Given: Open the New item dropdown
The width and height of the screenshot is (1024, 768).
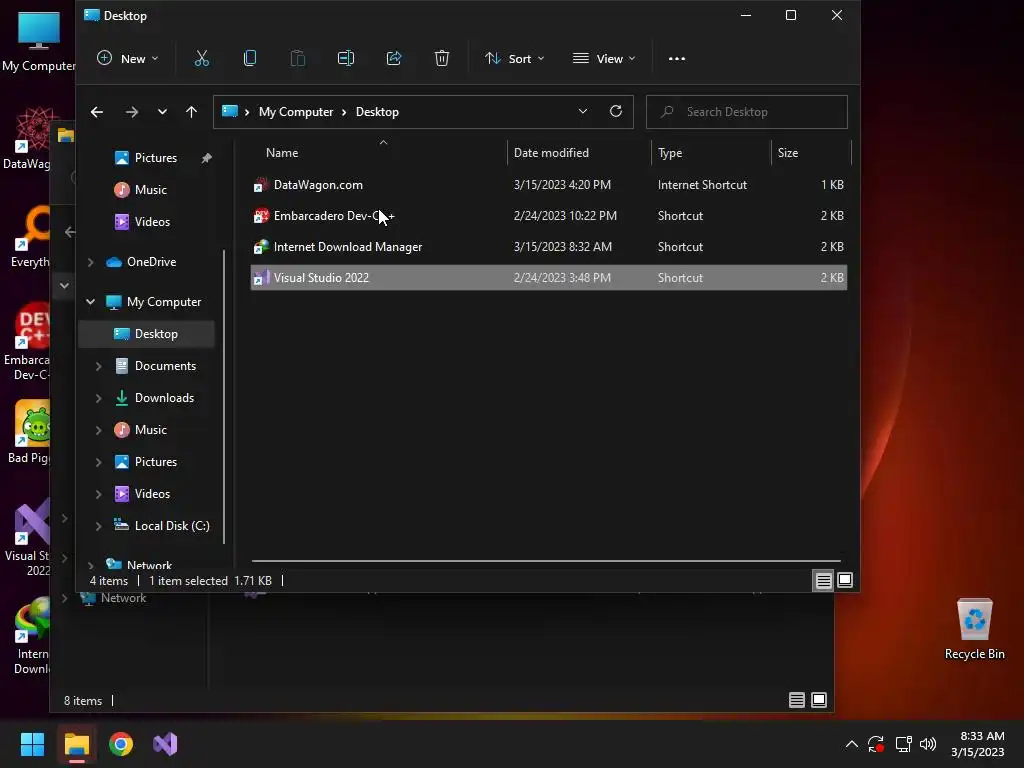Looking at the screenshot, I should [x=128, y=59].
